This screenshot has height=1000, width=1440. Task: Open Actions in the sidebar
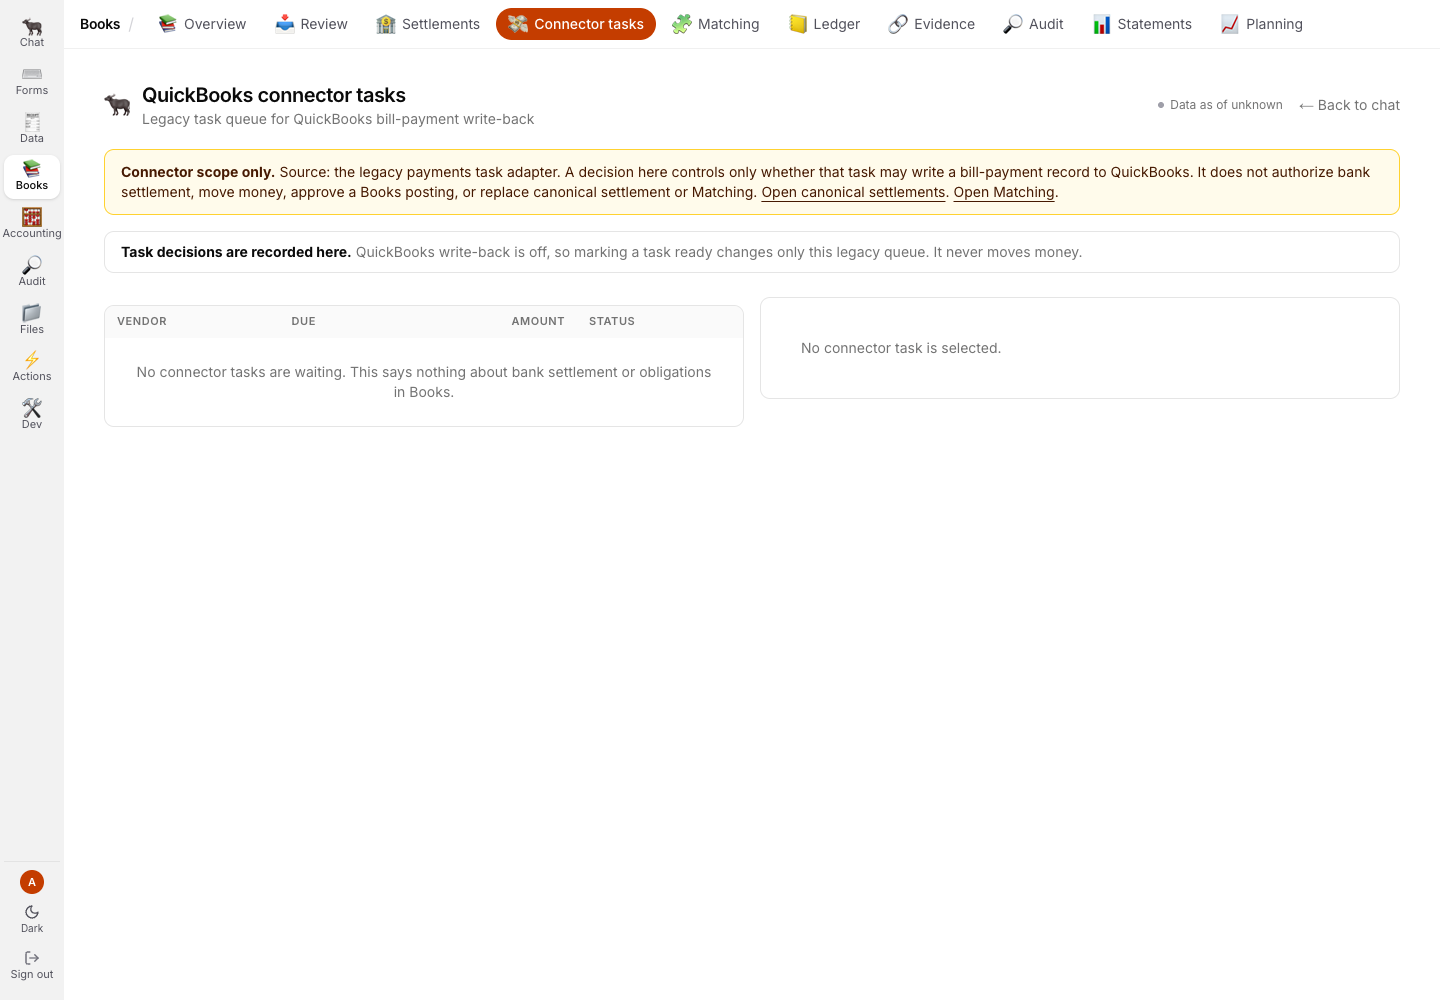click(32, 367)
